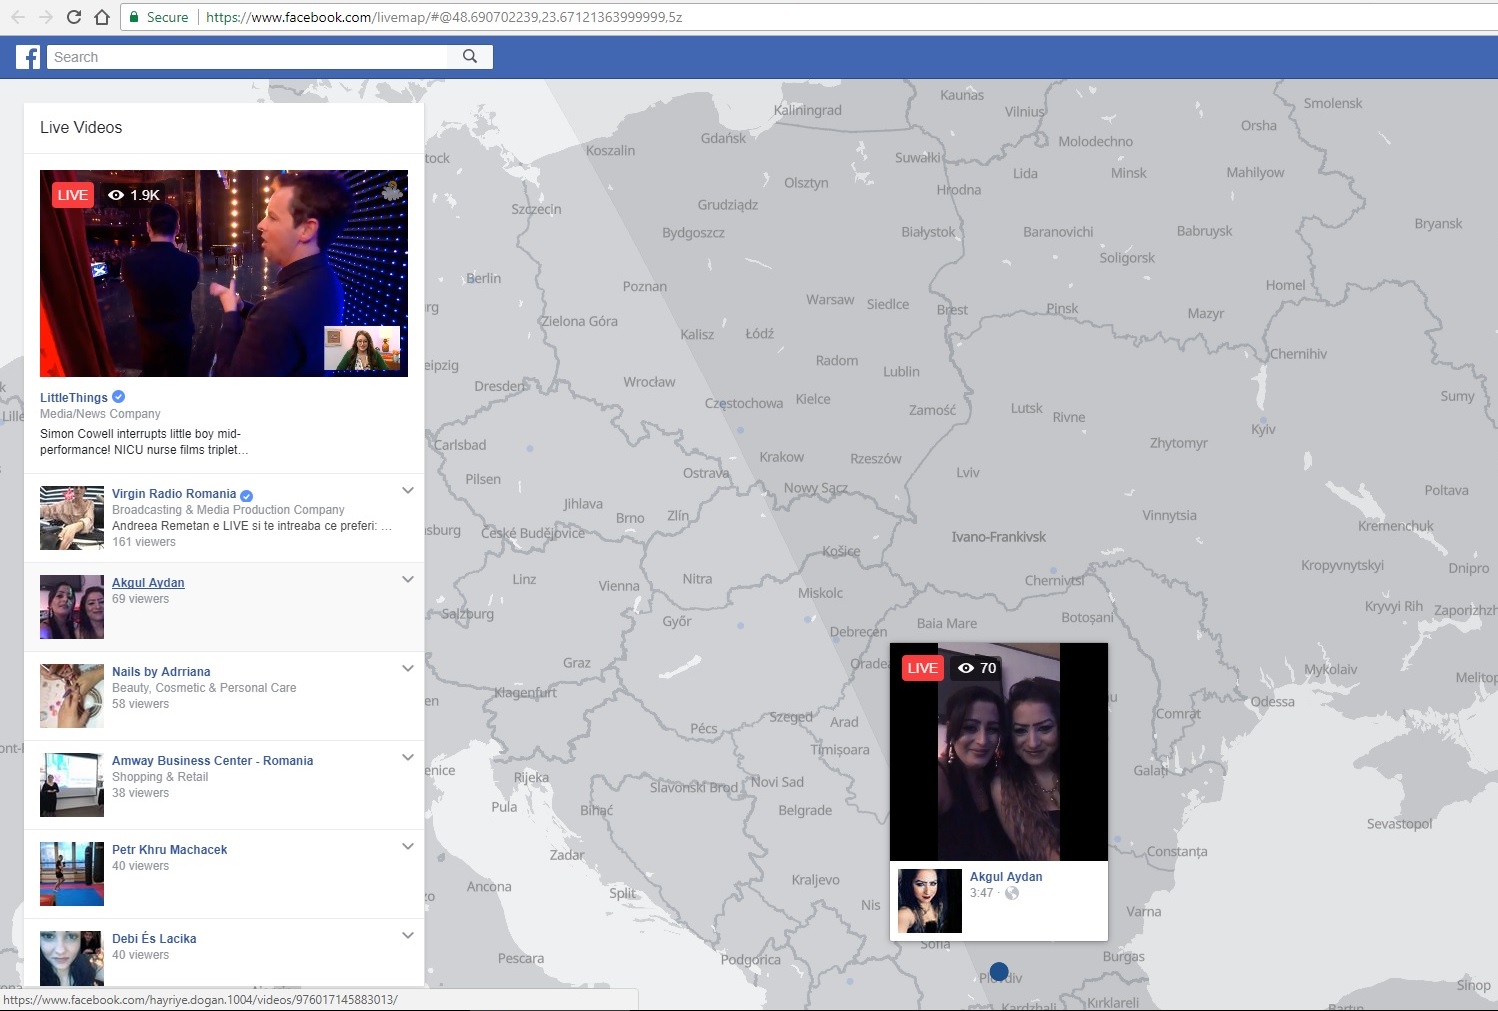Click the Kyiv label on map

(x=1263, y=429)
